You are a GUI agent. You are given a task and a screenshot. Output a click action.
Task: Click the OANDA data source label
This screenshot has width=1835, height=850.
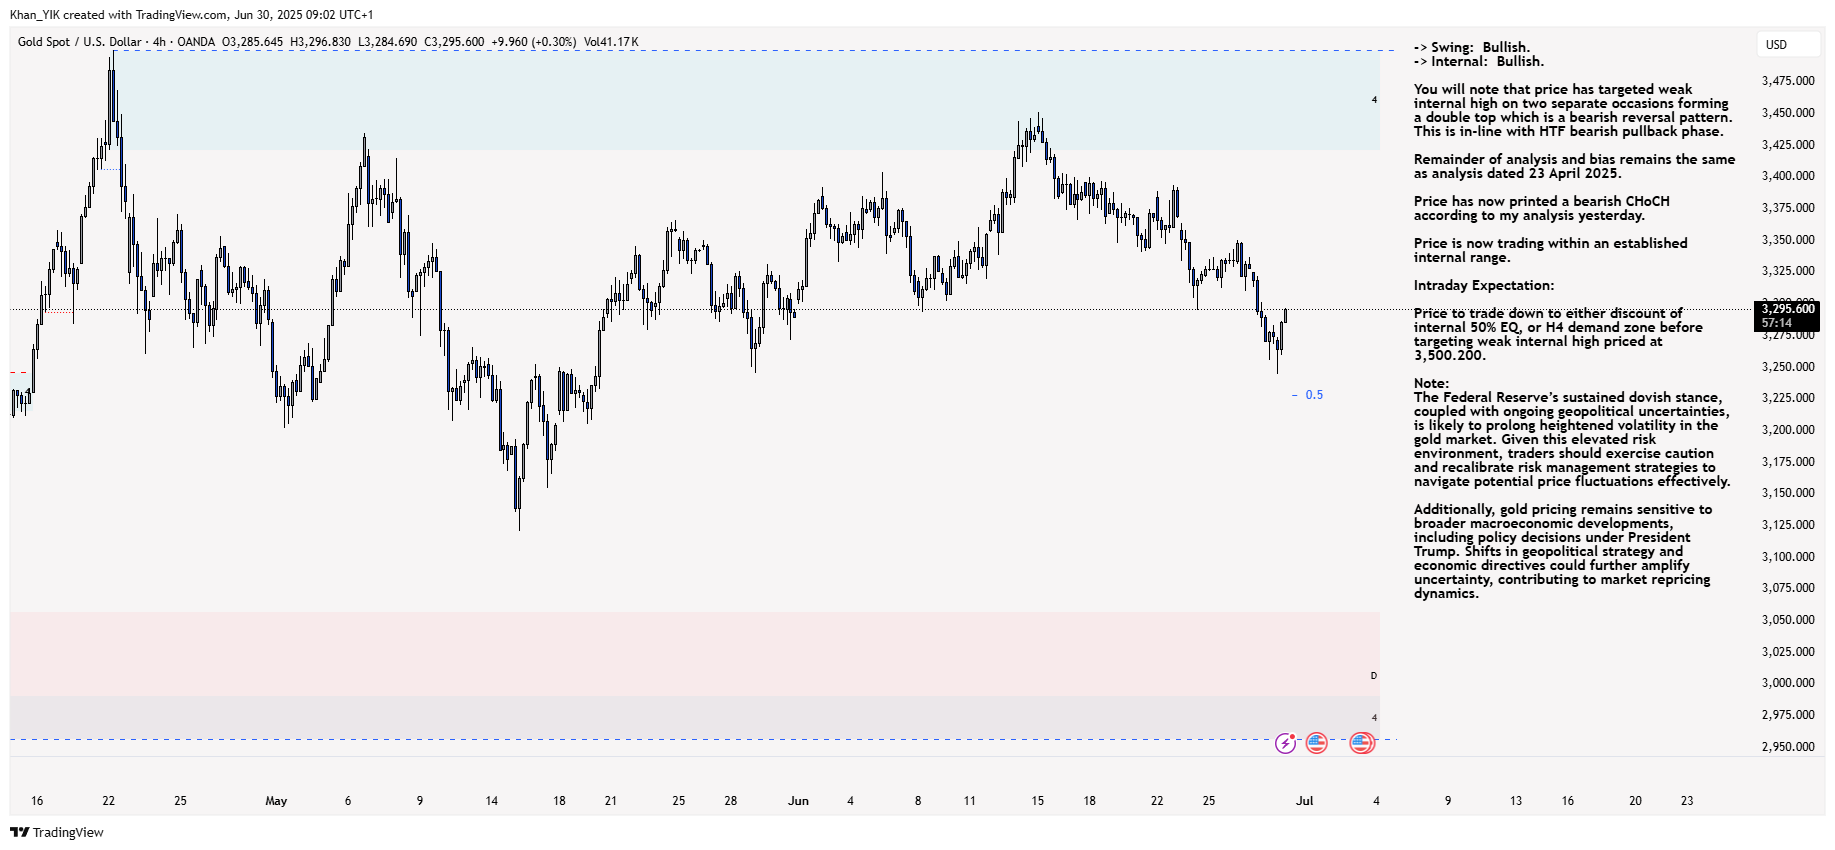[x=196, y=42]
